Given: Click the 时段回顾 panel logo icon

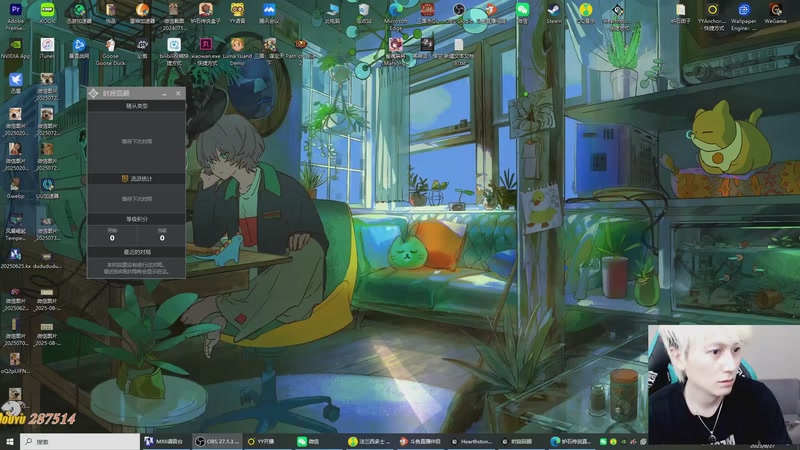Looking at the screenshot, I should (x=93, y=93).
